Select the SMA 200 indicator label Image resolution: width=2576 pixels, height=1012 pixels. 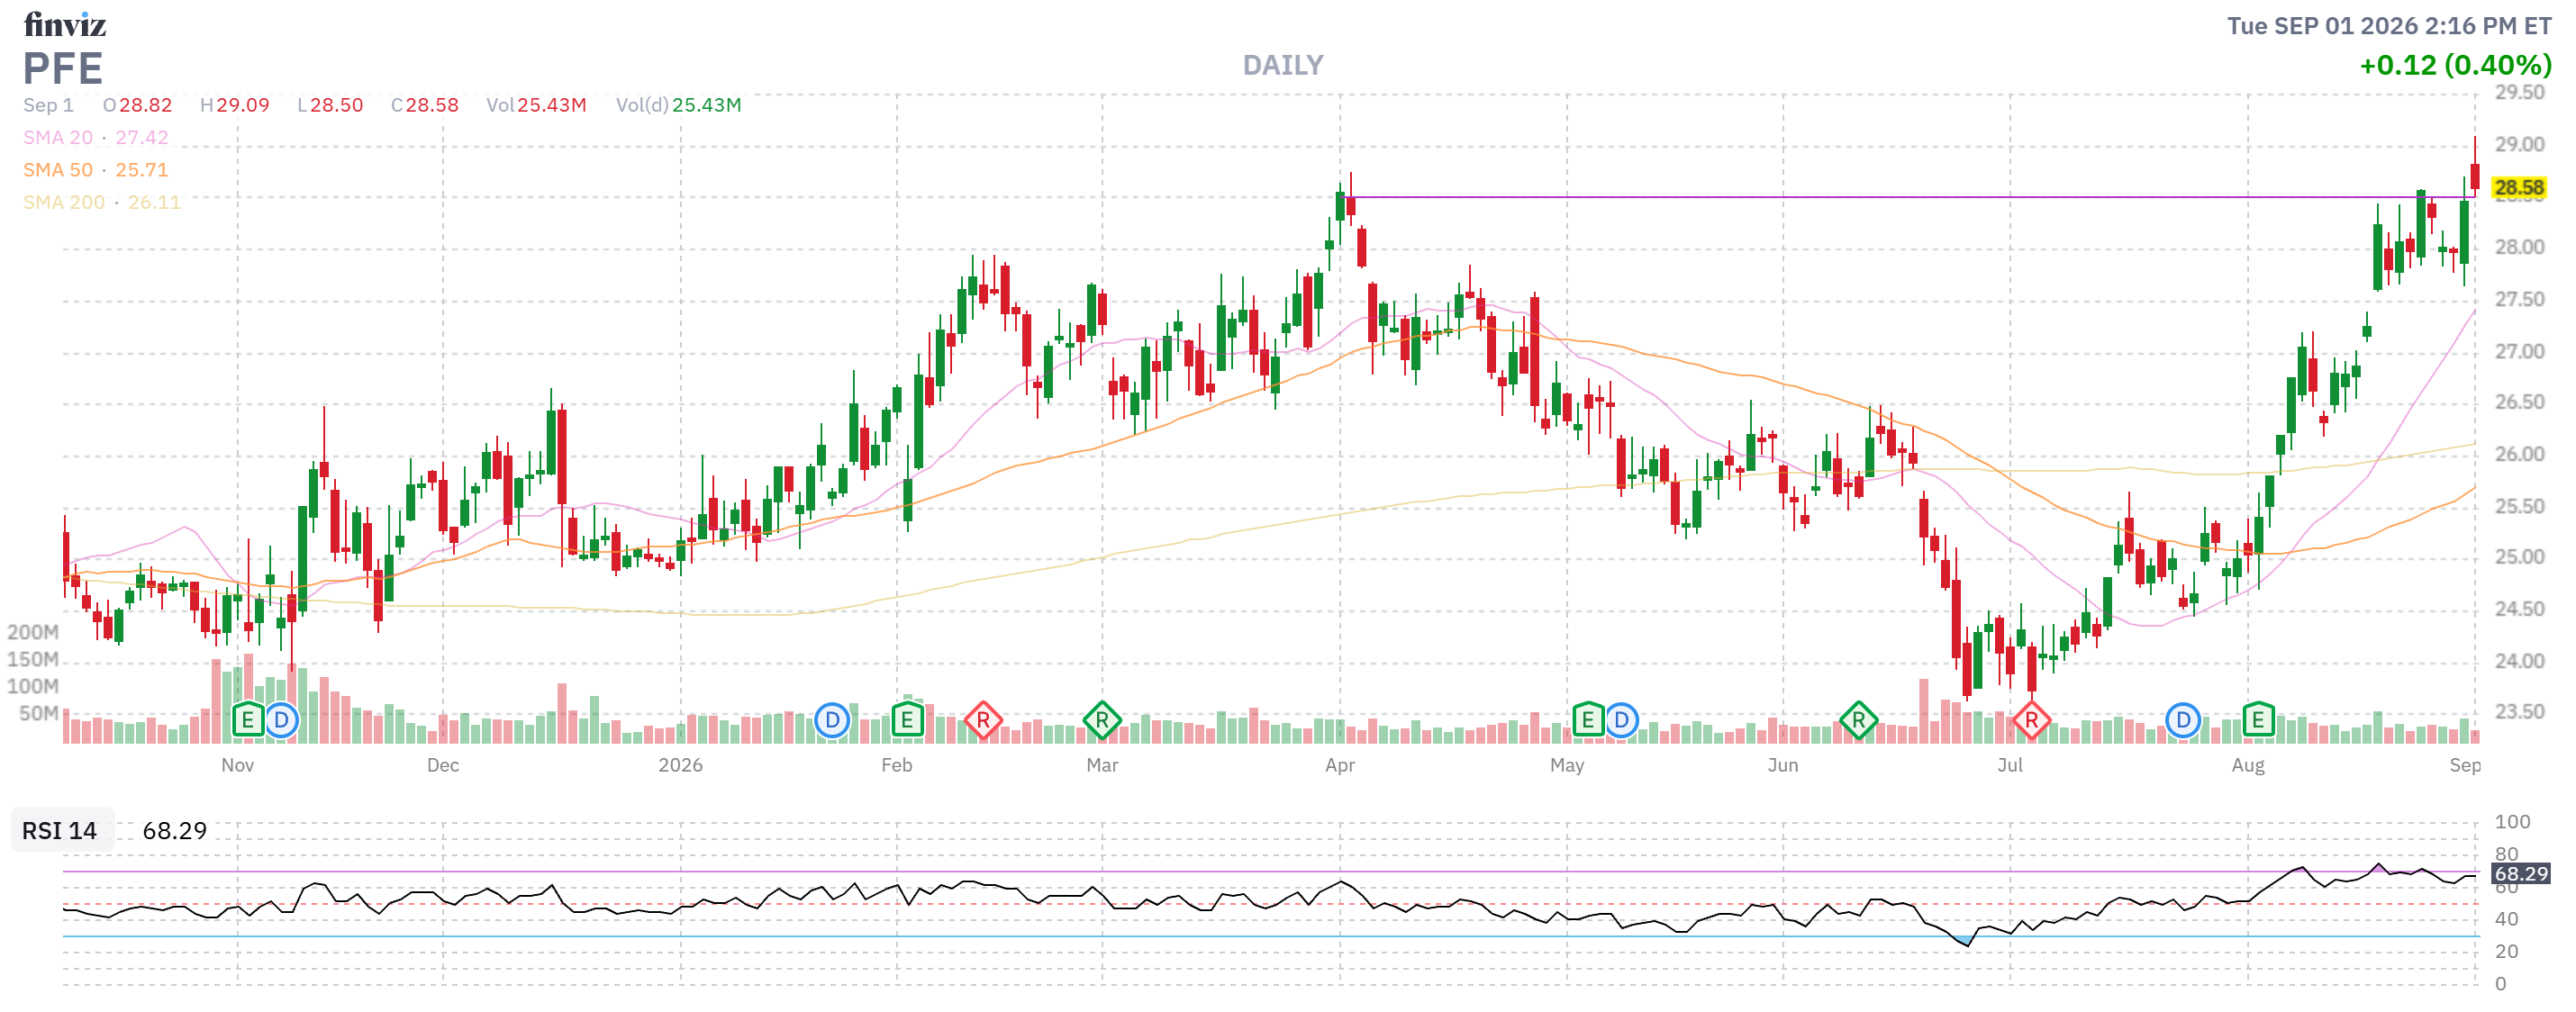tap(102, 202)
